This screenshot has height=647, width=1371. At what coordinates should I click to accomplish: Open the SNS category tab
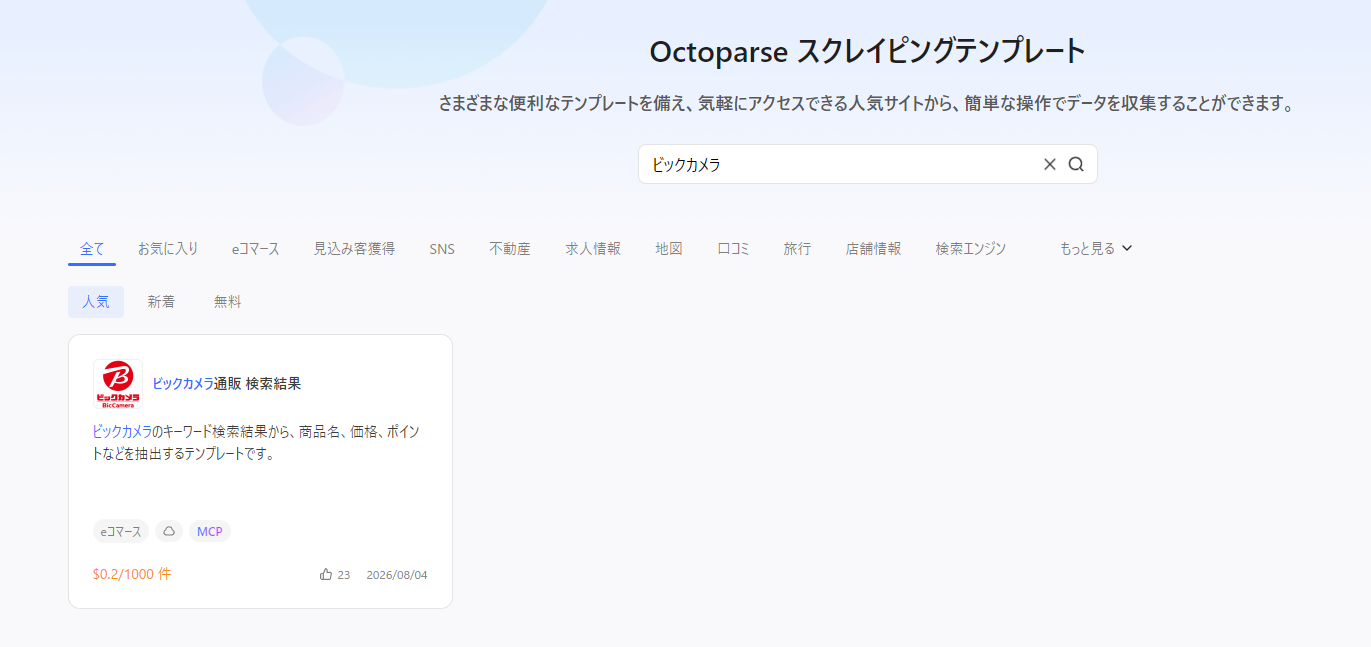point(442,249)
